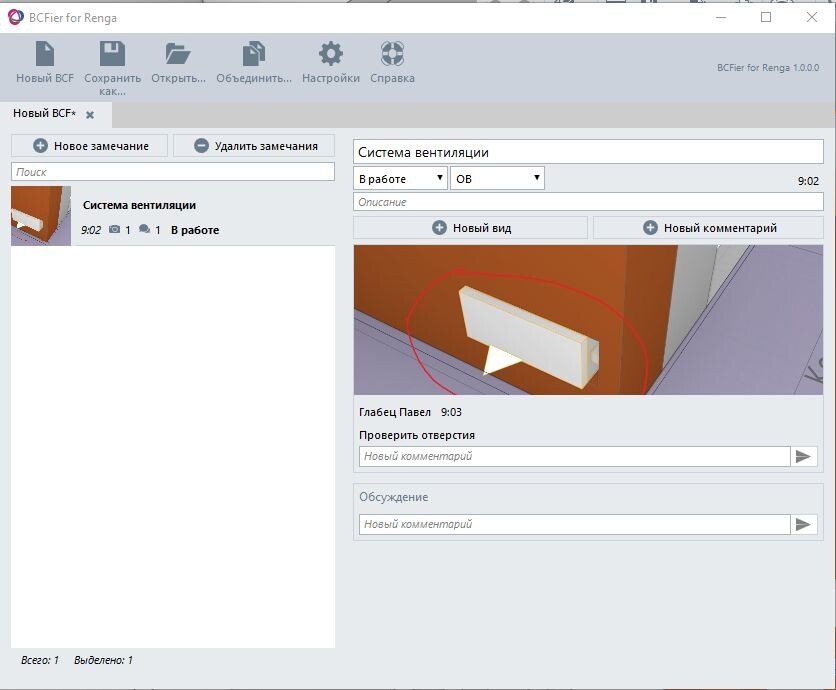Edit the issue title field Система вентиляции
Screen dimensions: 836x690
pos(588,153)
